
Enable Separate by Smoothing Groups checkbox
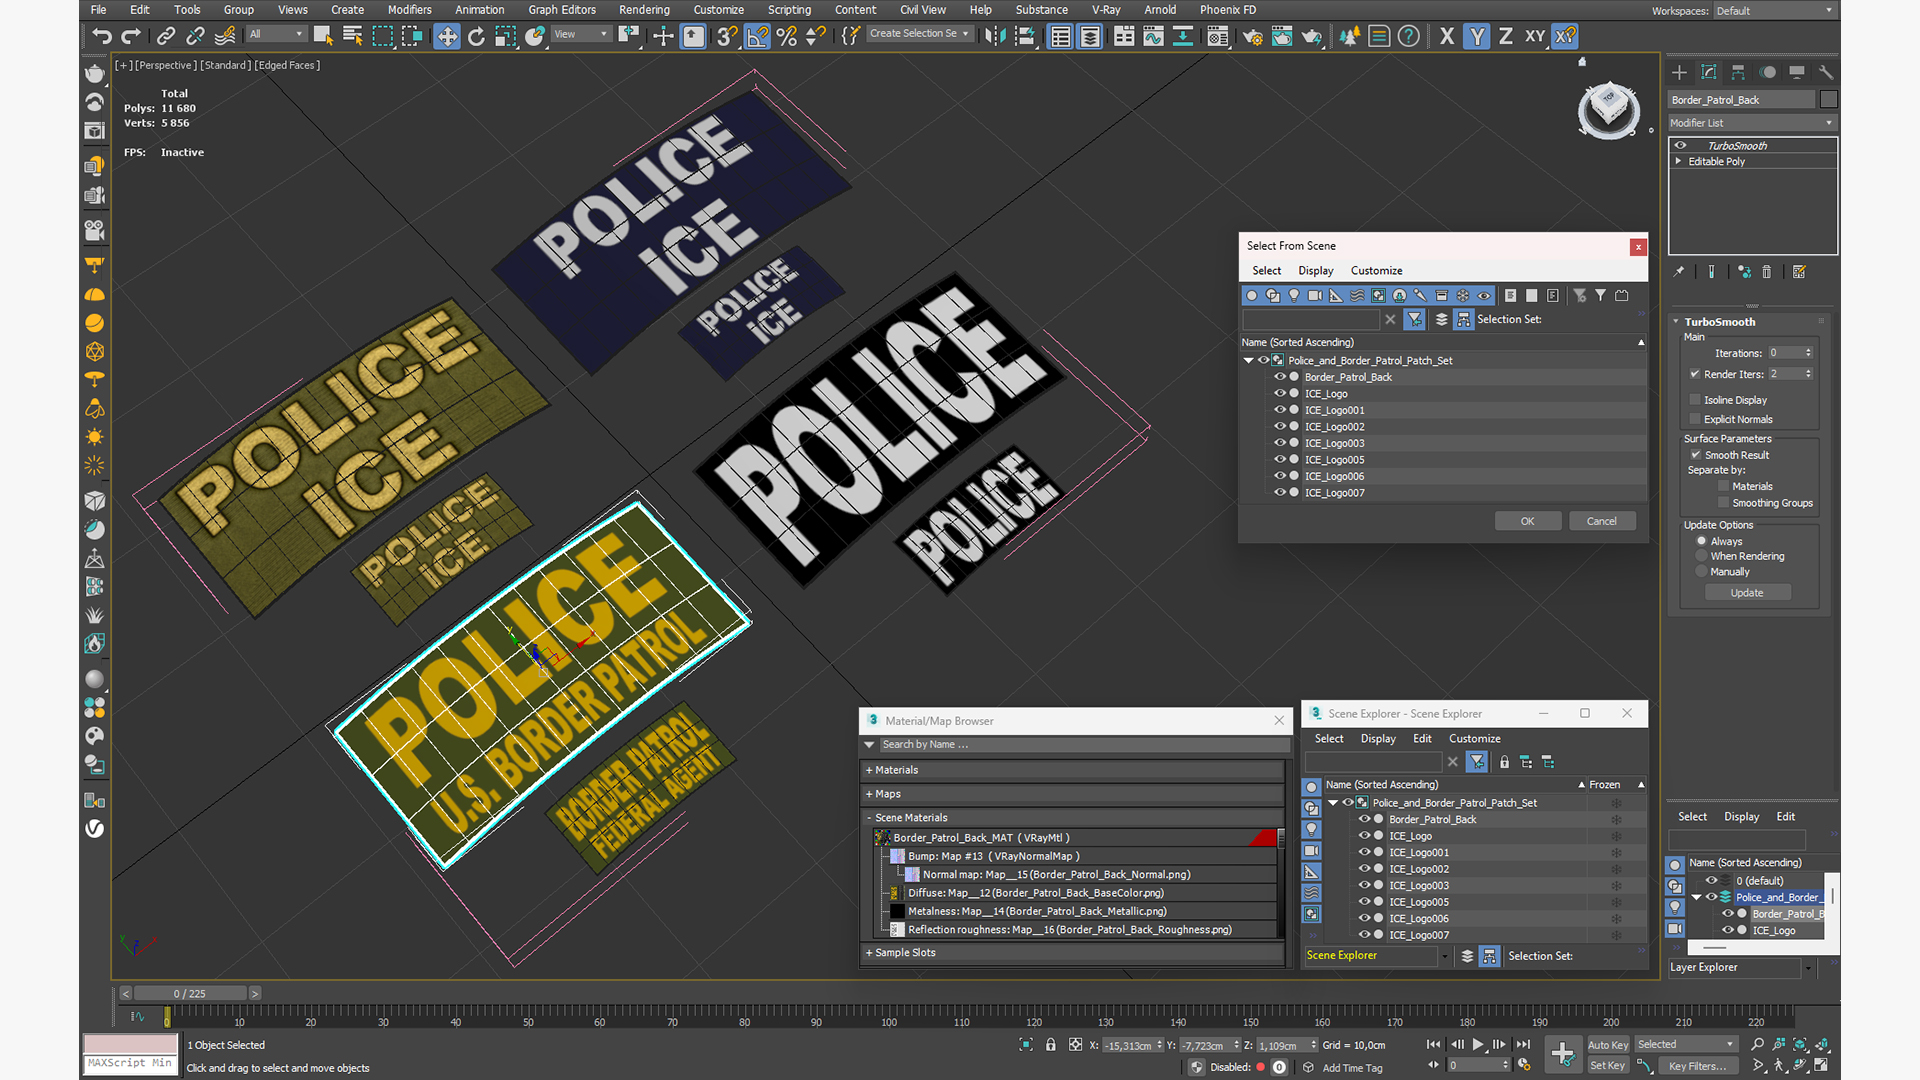coord(1723,503)
